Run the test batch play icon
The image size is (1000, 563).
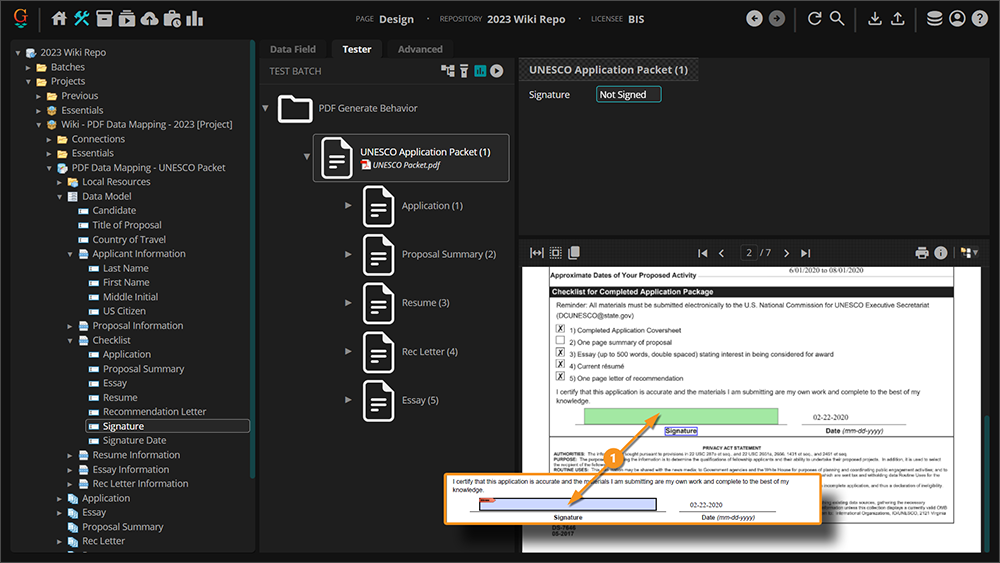496,71
